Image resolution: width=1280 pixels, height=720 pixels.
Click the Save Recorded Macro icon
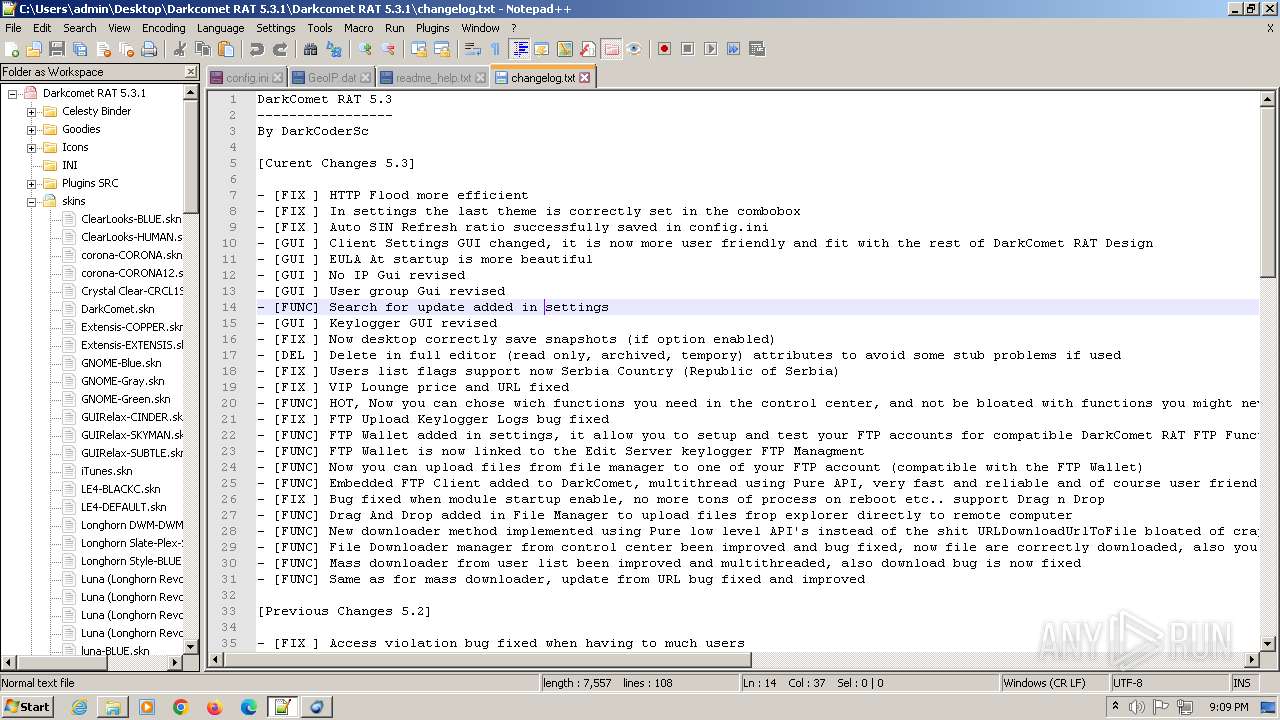(756, 49)
